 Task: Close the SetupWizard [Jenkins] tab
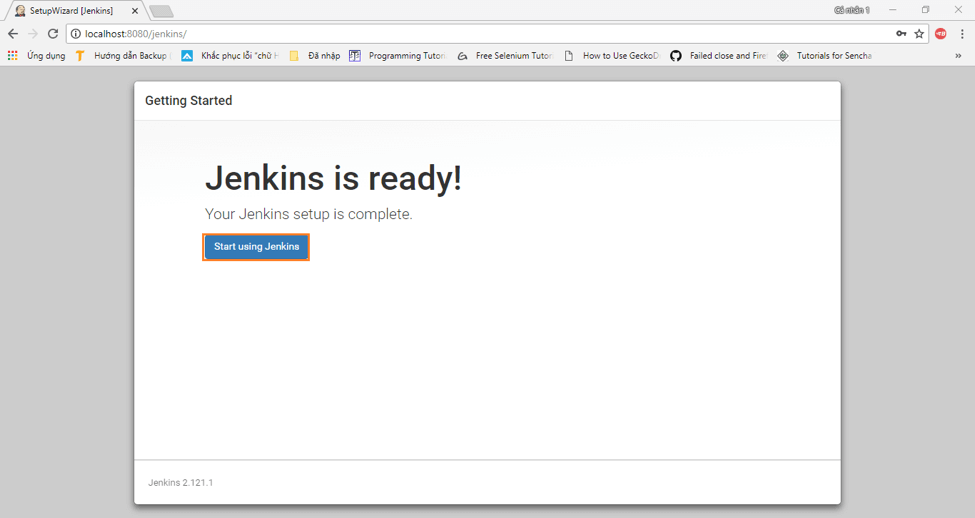click(x=135, y=11)
